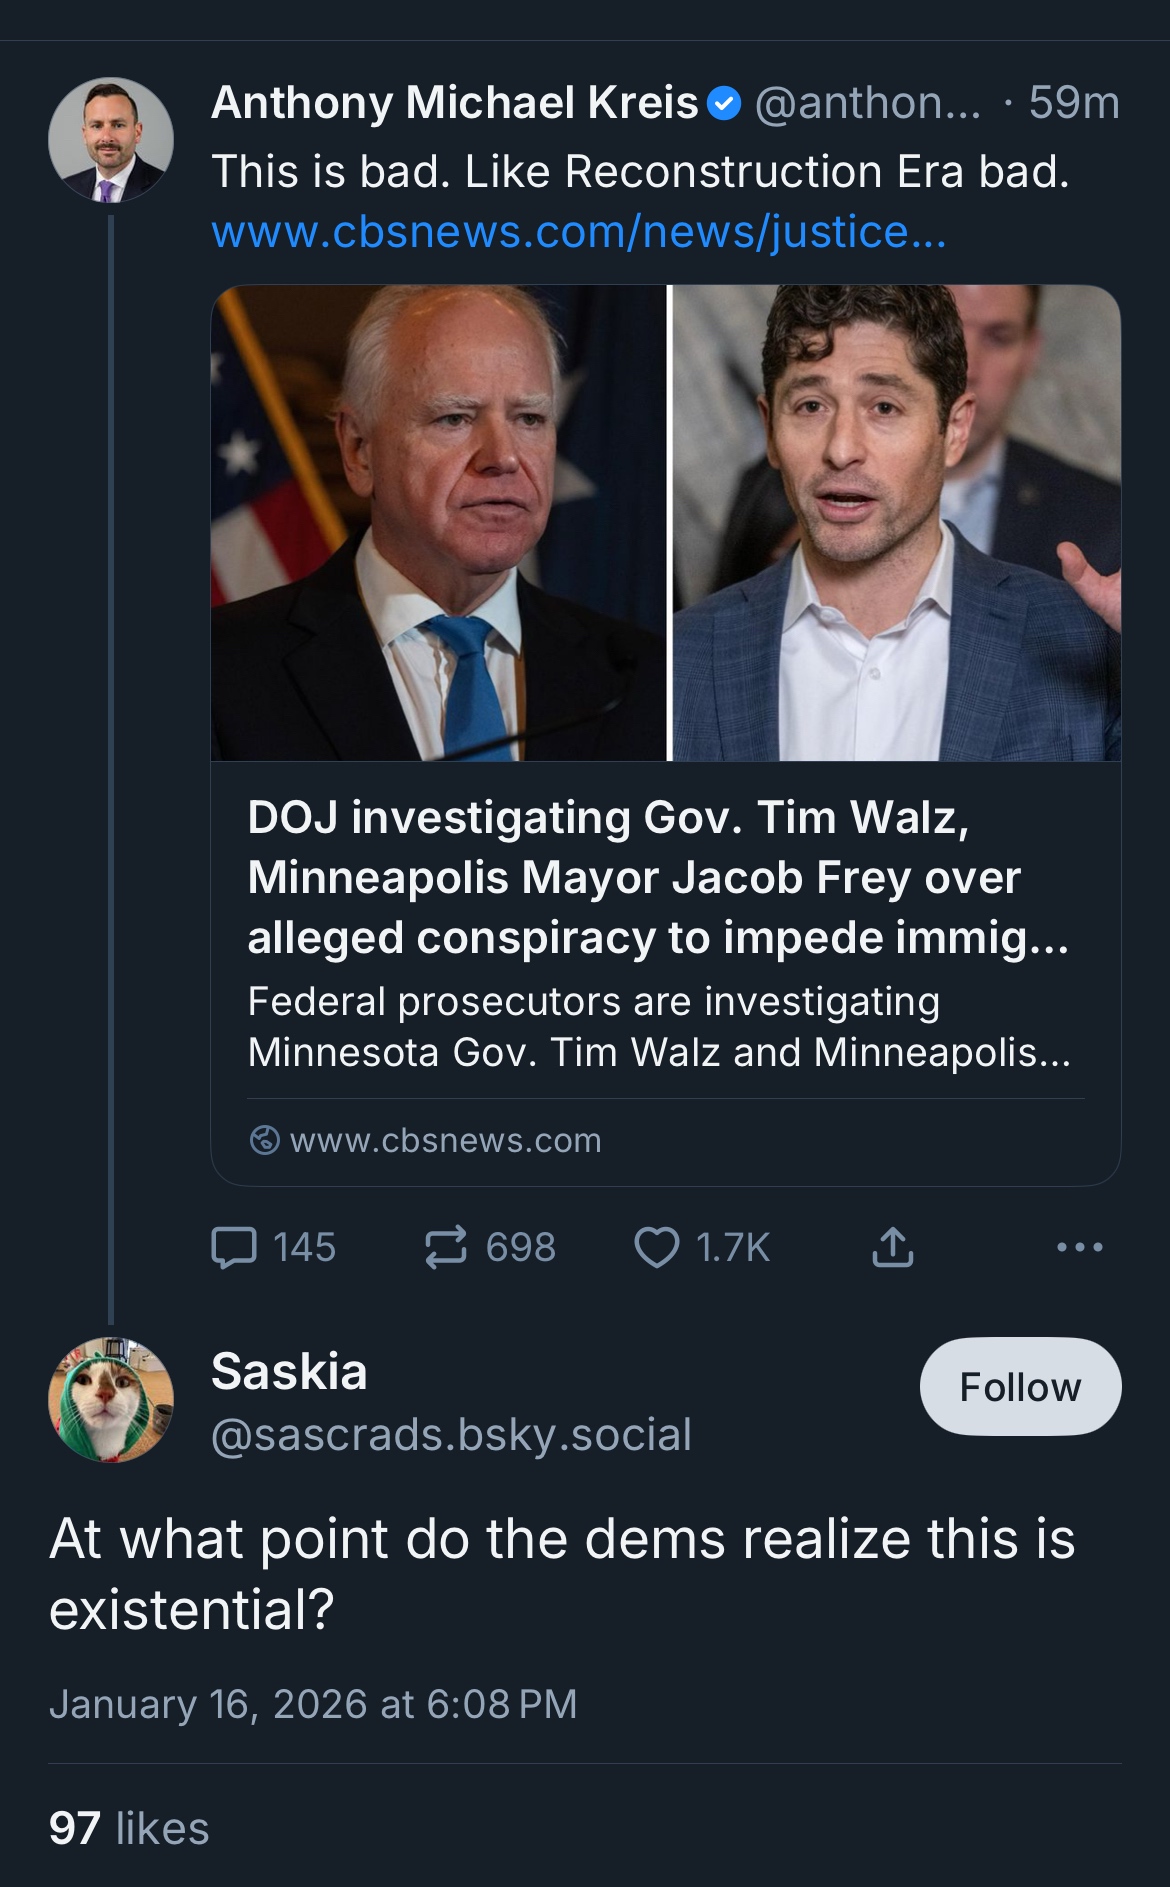This screenshot has height=1887, width=1170.
Task: Click the 59m timestamp on Kreis's post
Action: (x=1074, y=103)
